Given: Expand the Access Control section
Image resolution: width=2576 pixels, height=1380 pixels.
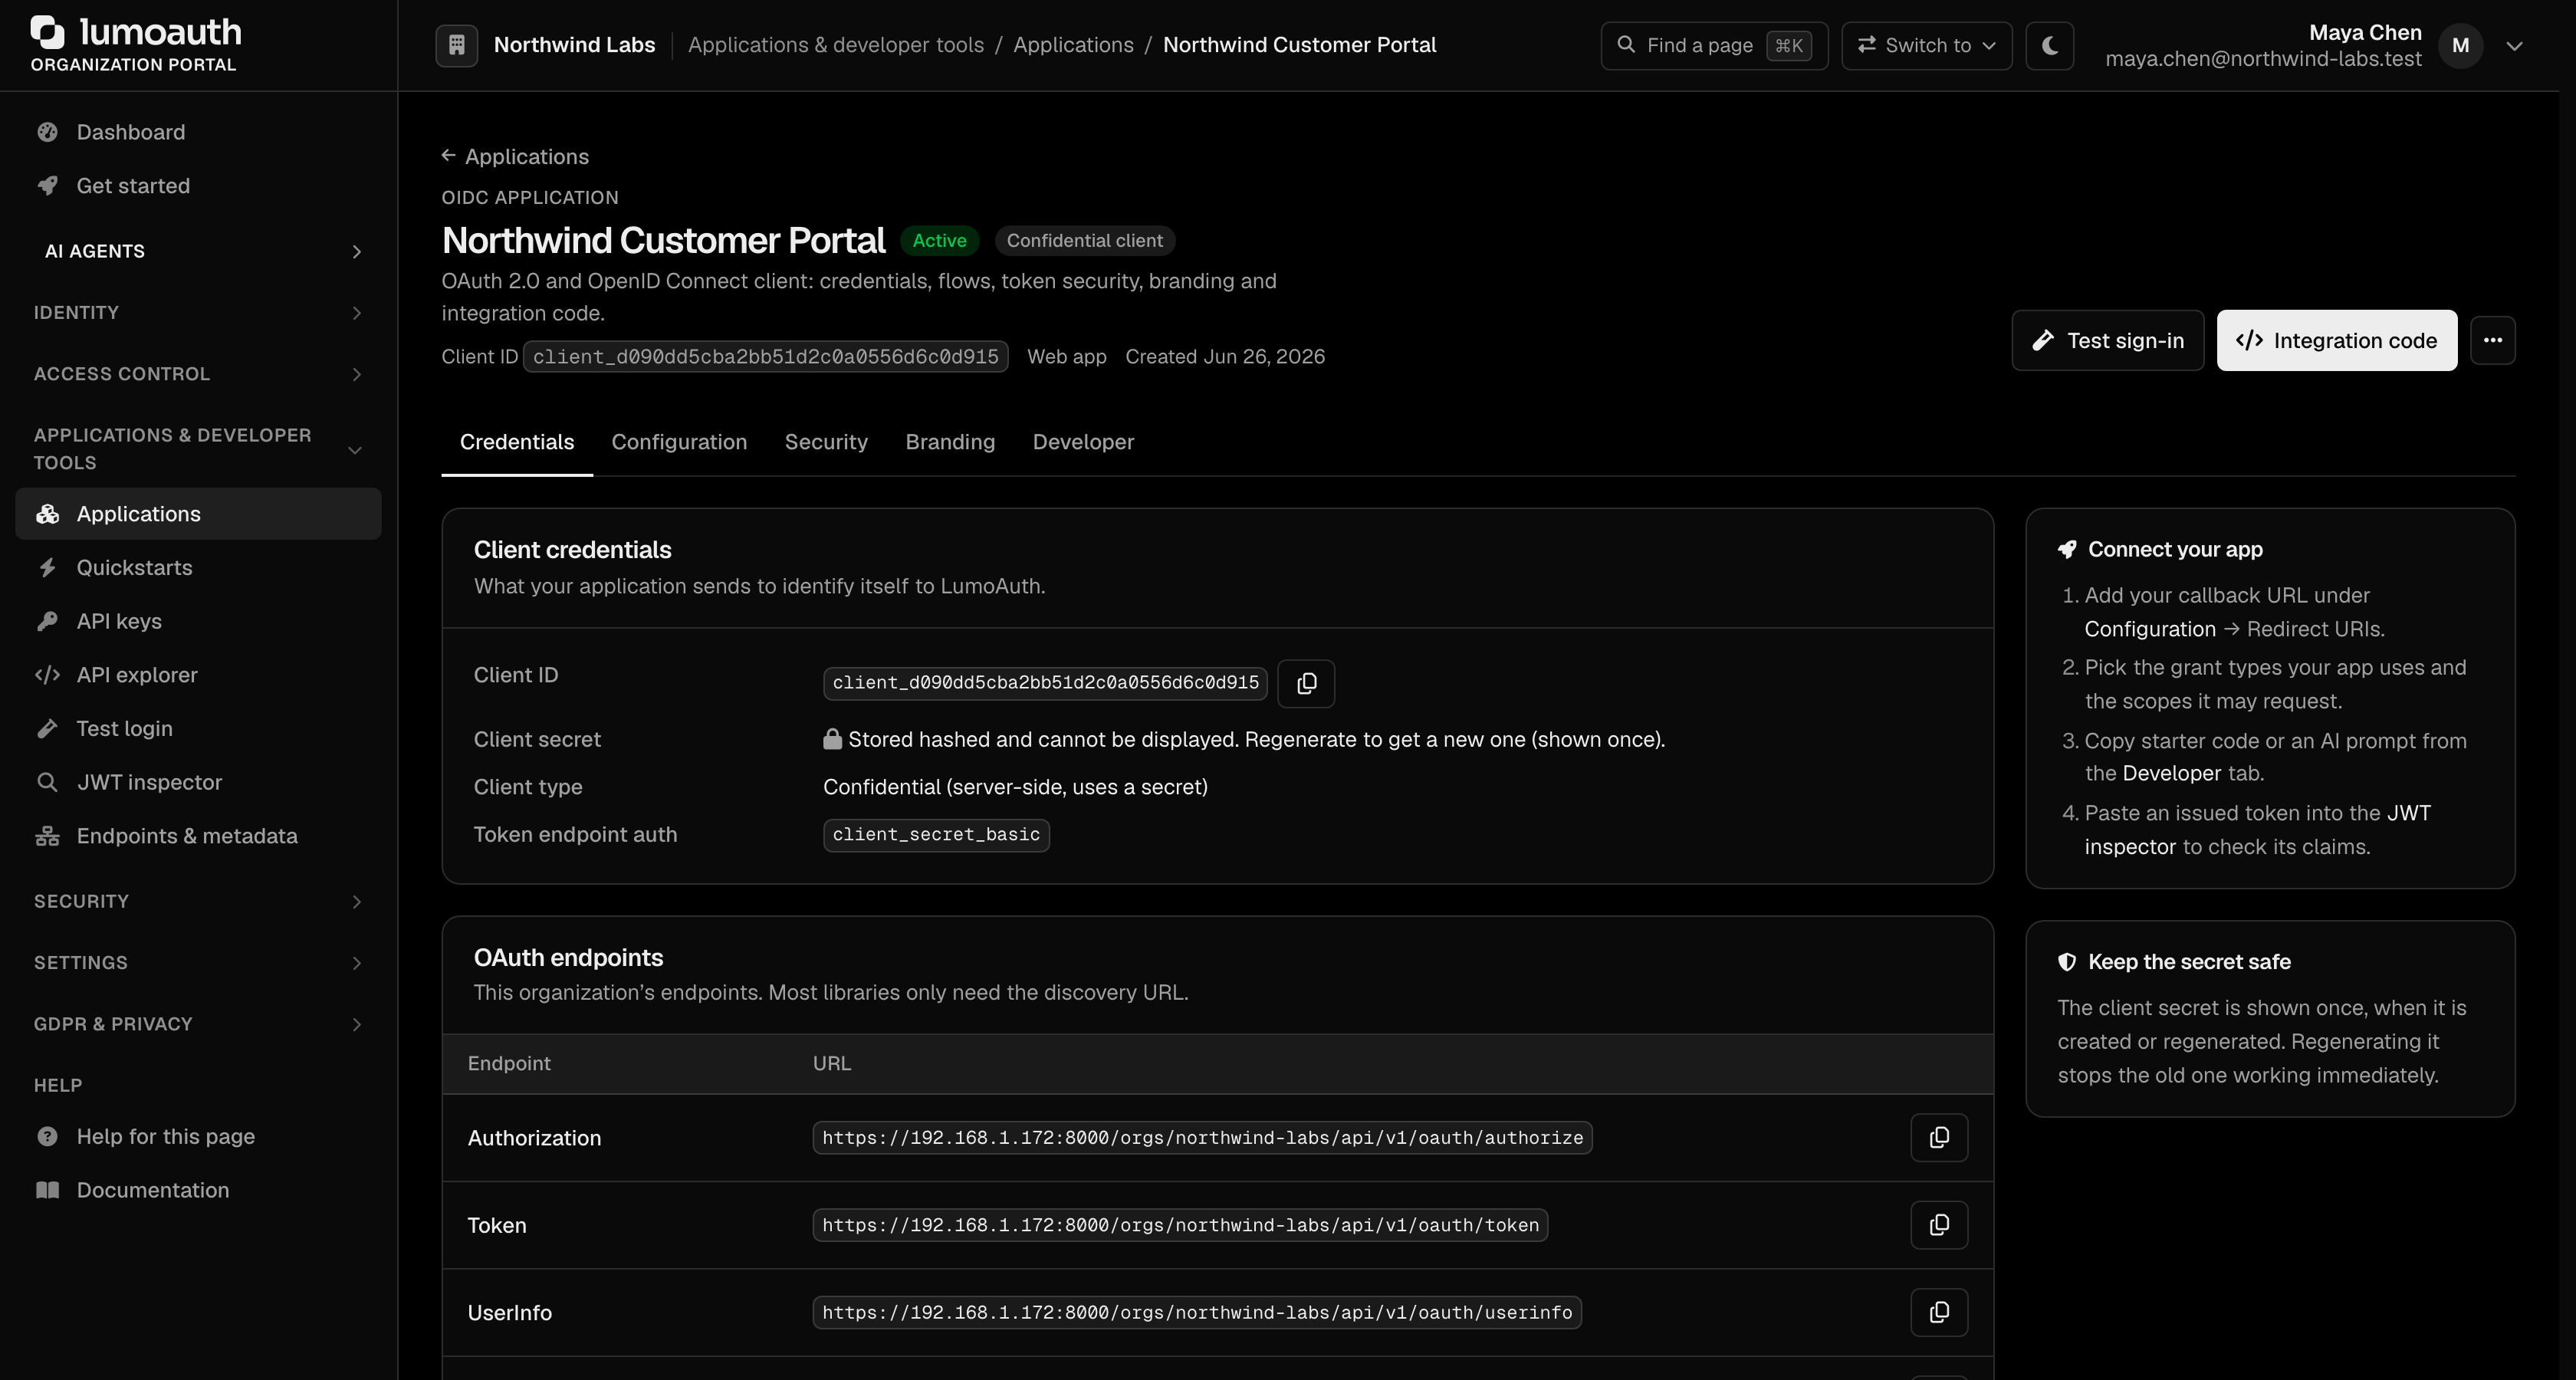Looking at the screenshot, I should 198,374.
